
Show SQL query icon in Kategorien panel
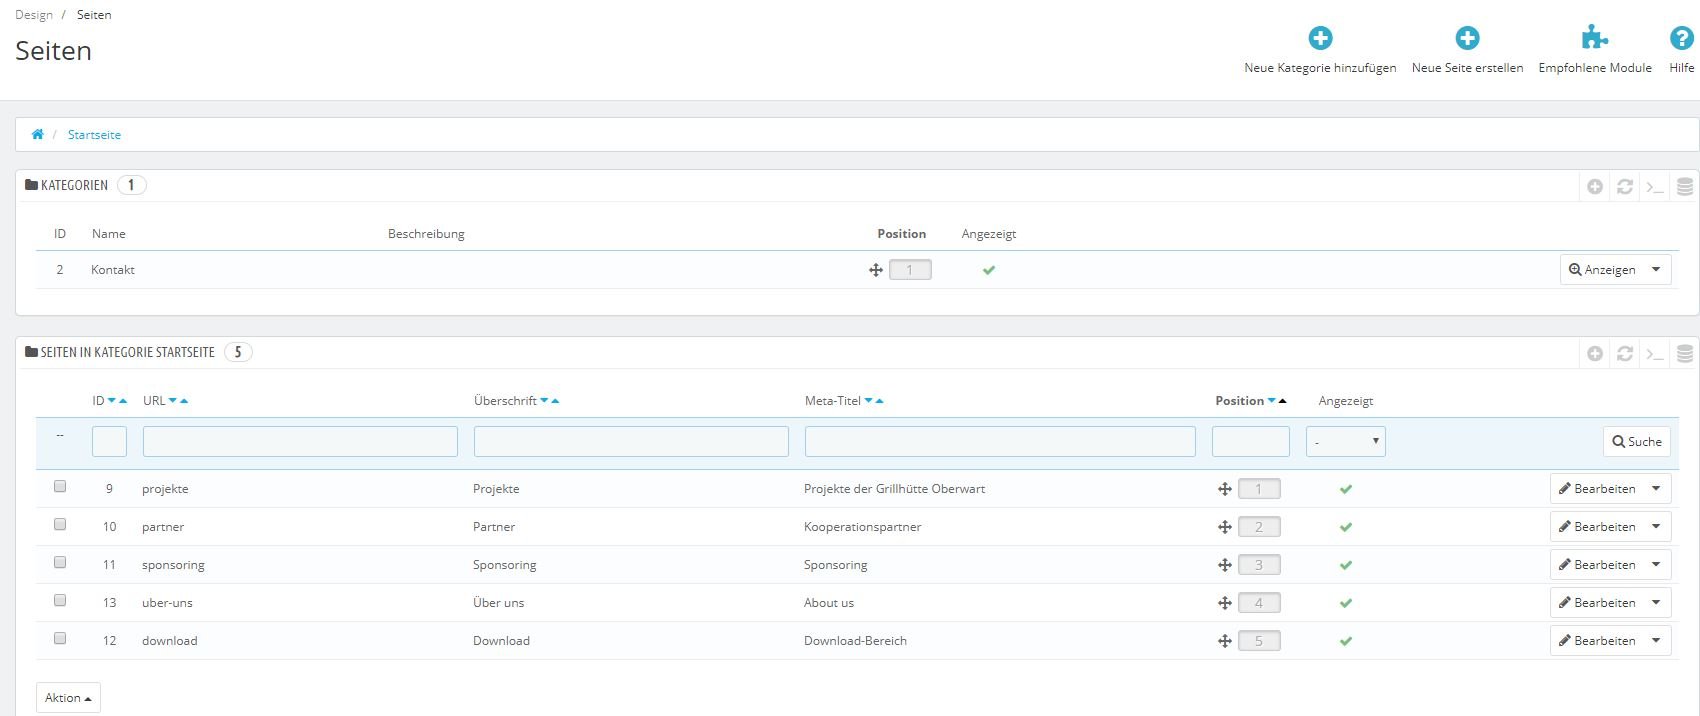coord(1655,187)
